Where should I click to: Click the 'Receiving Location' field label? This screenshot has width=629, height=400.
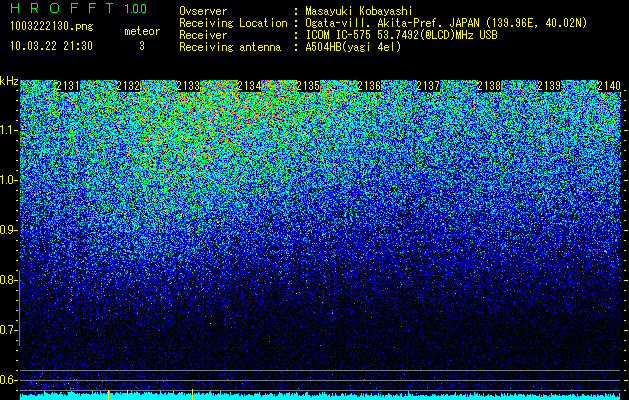click(233, 23)
